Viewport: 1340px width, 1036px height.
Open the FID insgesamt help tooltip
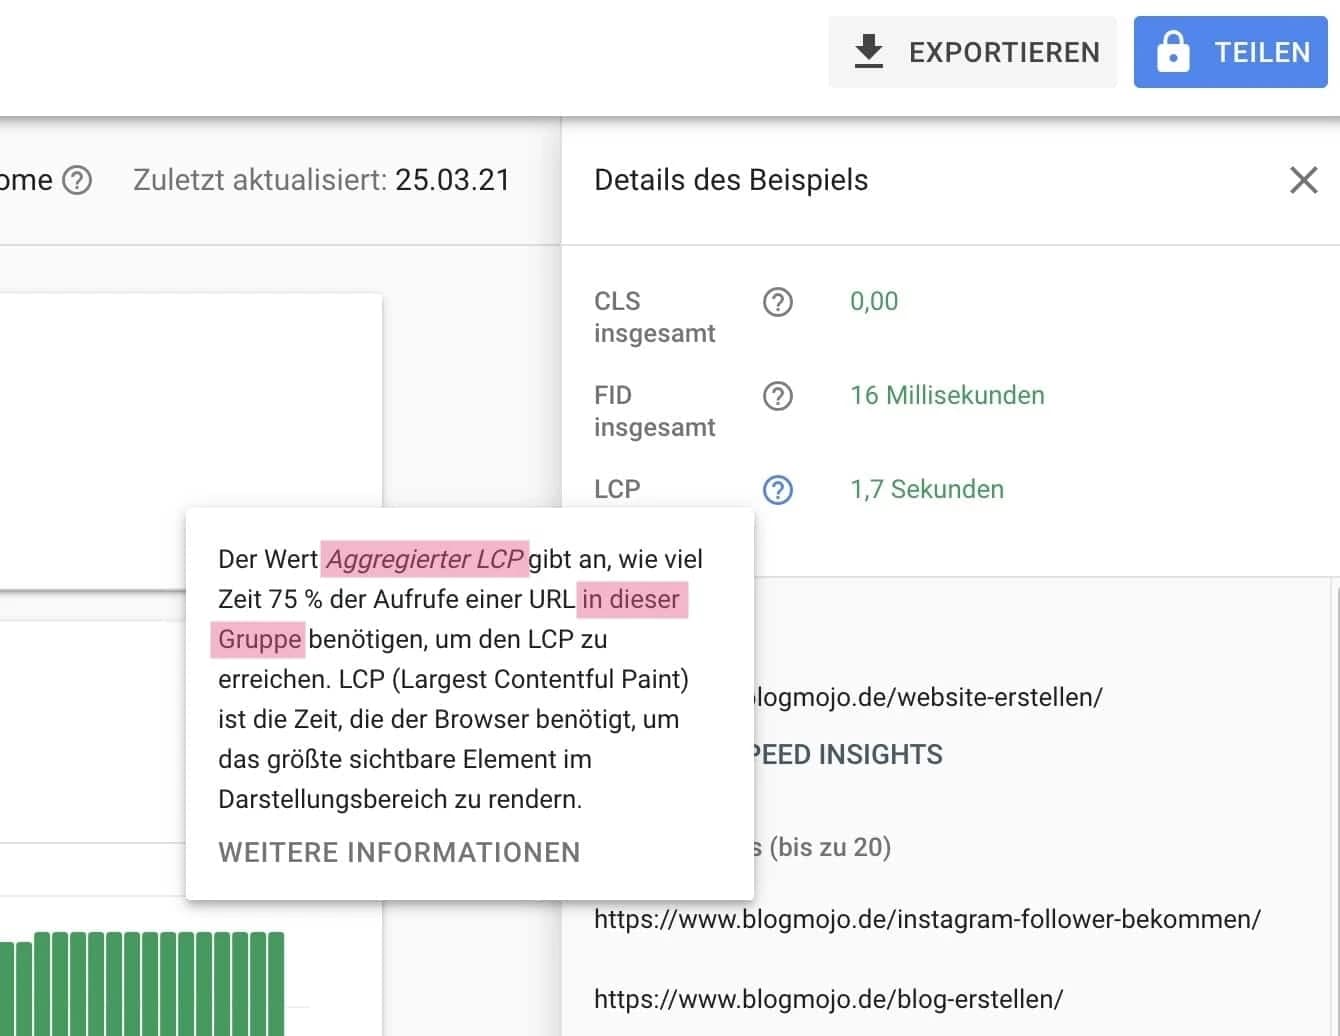click(x=777, y=396)
